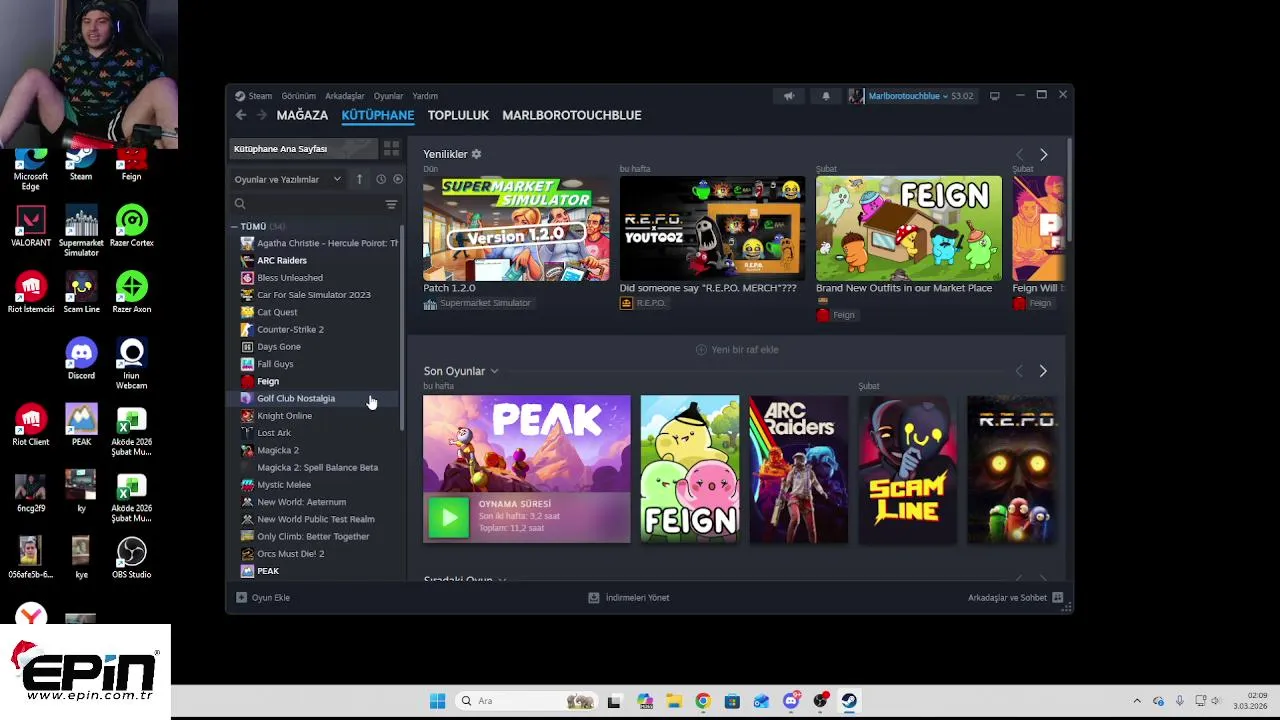Toggle recent activity clock filter
The height and width of the screenshot is (720, 1280).
pyautogui.click(x=380, y=179)
